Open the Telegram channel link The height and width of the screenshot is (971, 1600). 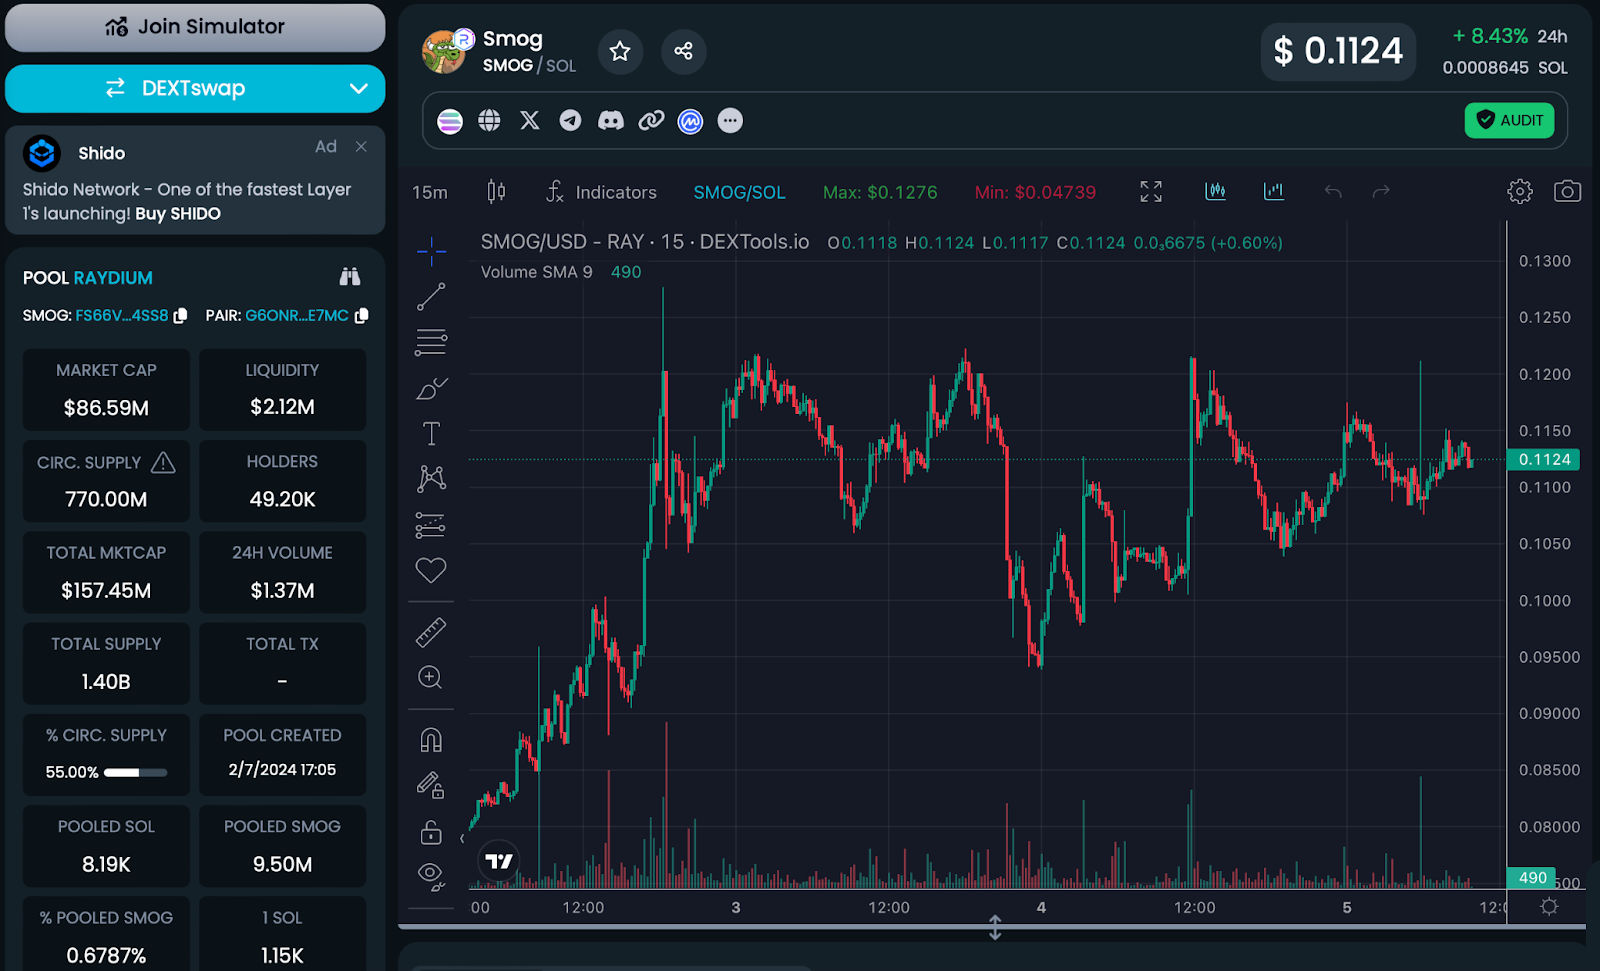[570, 121]
